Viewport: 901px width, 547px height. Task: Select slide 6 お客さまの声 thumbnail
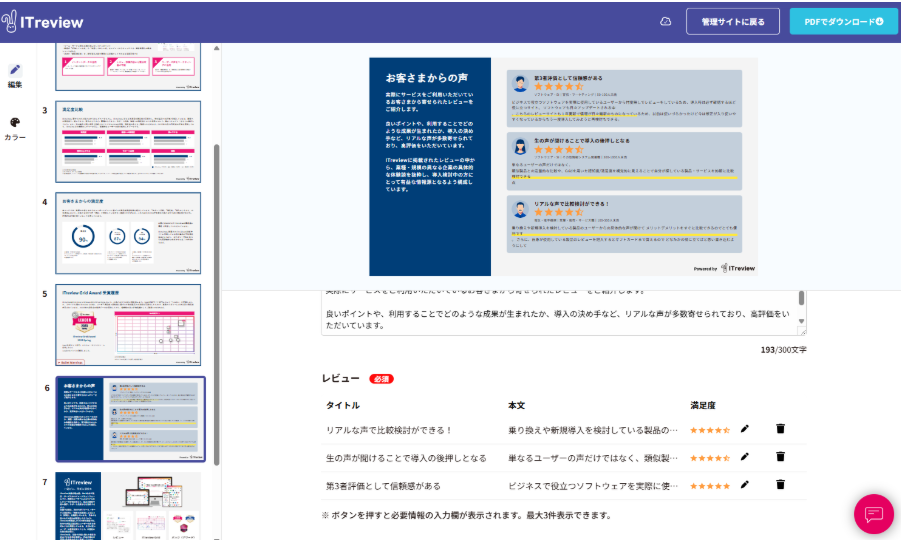(x=130, y=419)
